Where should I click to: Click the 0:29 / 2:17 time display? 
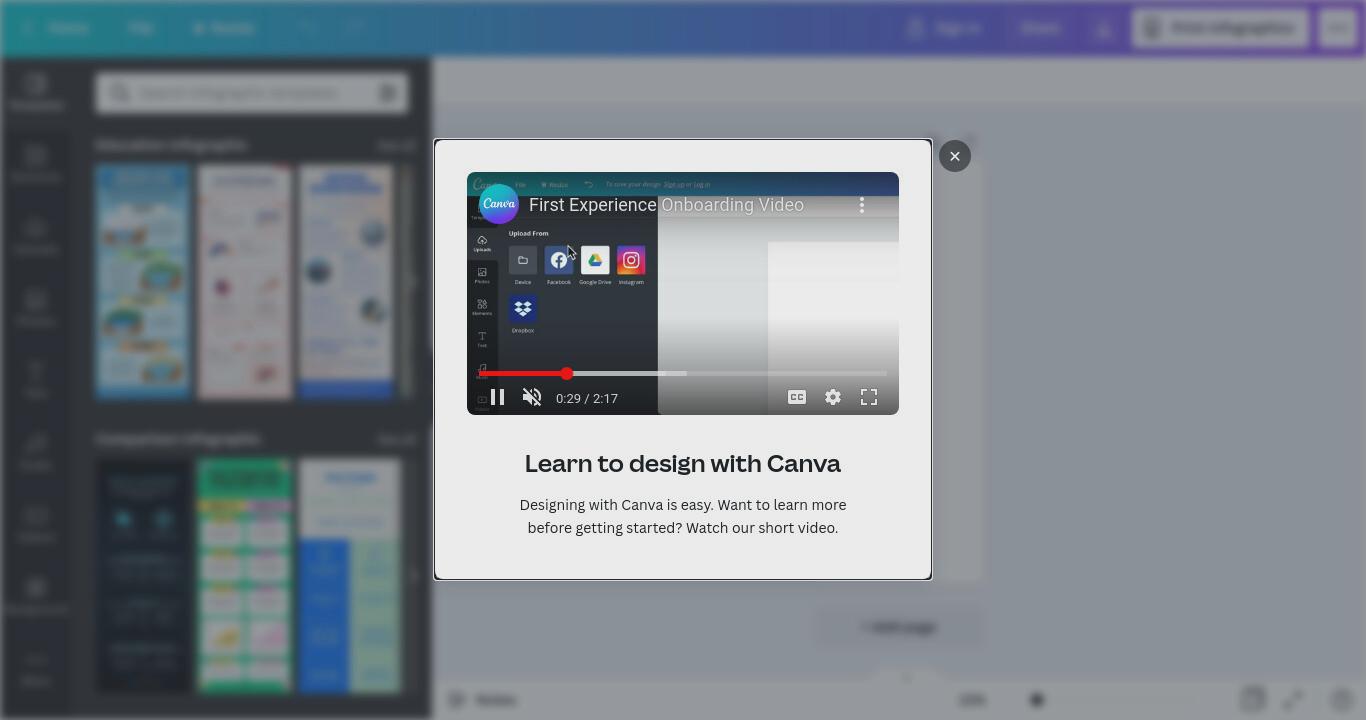coord(587,398)
